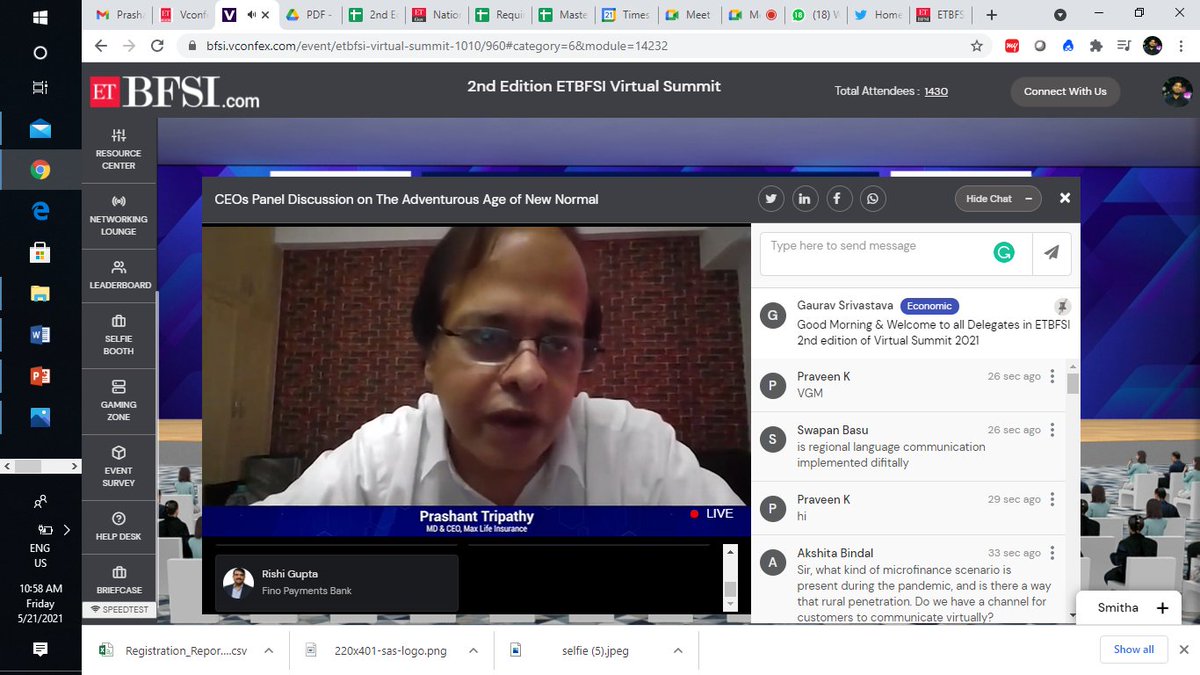This screenshot has height=675, width=1200.
Task: Click the Hide Chat button
Action: [x=998, y=199]
